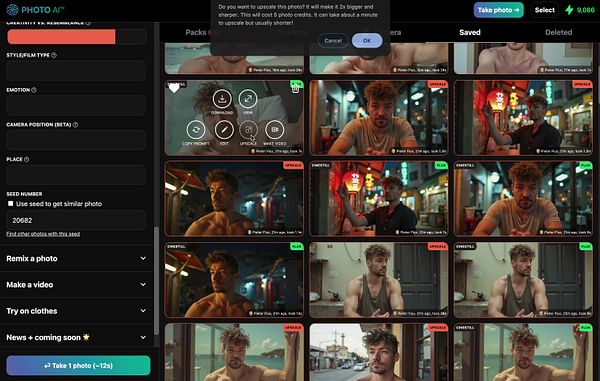600x381 pixels.
Task: Click the seed number input field
Action: point(76,220)
